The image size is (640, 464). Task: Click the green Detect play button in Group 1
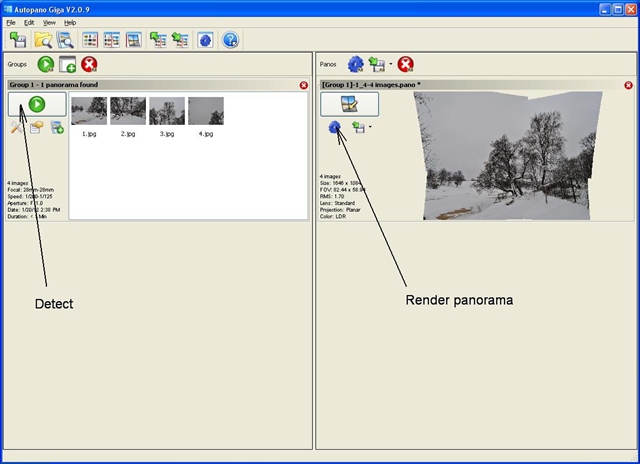[37, 103]
